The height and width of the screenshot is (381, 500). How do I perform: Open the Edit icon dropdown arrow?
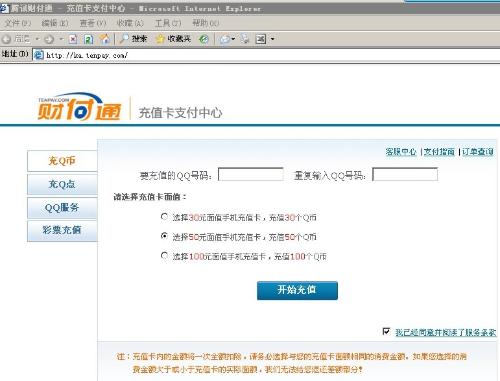click(272, 39)
